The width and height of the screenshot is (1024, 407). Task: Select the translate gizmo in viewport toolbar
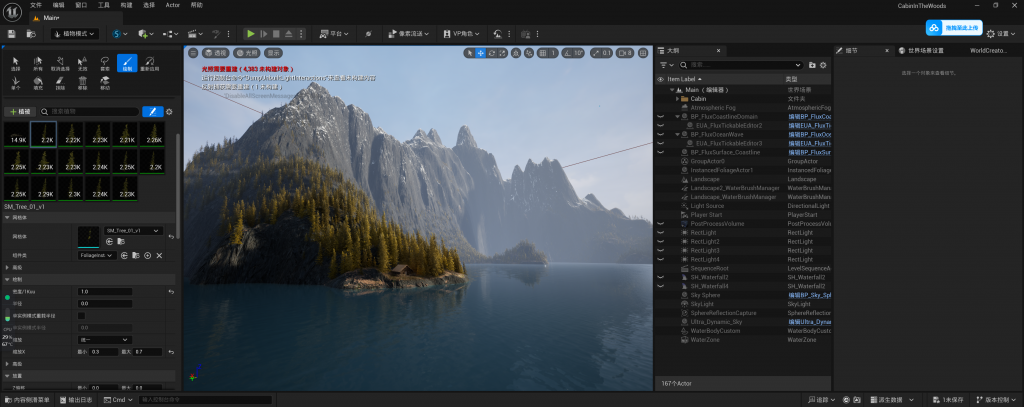[481, 52]
